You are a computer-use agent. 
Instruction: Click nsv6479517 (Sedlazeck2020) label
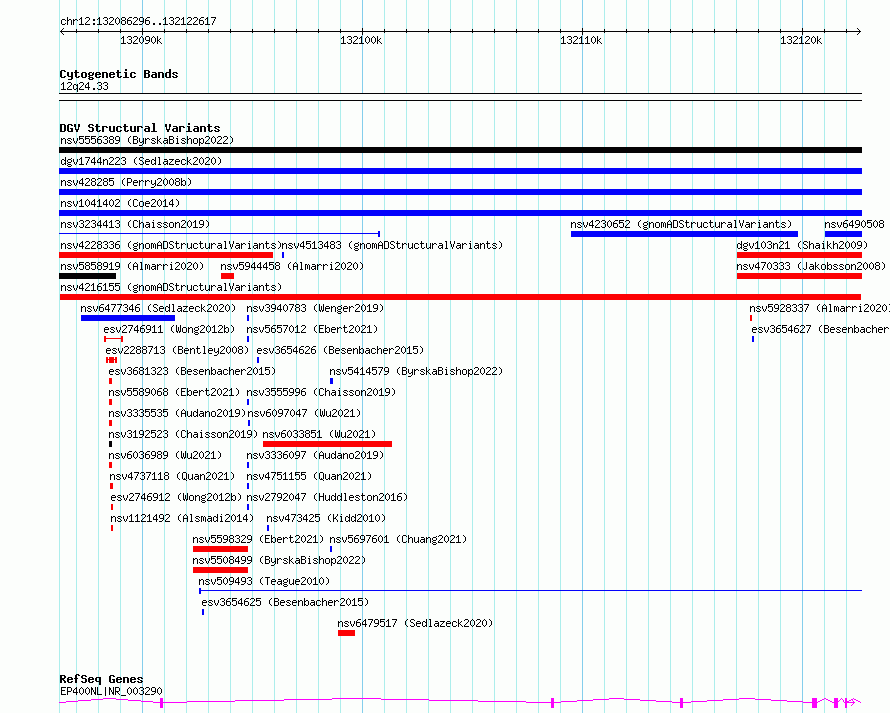coord(415,623)
